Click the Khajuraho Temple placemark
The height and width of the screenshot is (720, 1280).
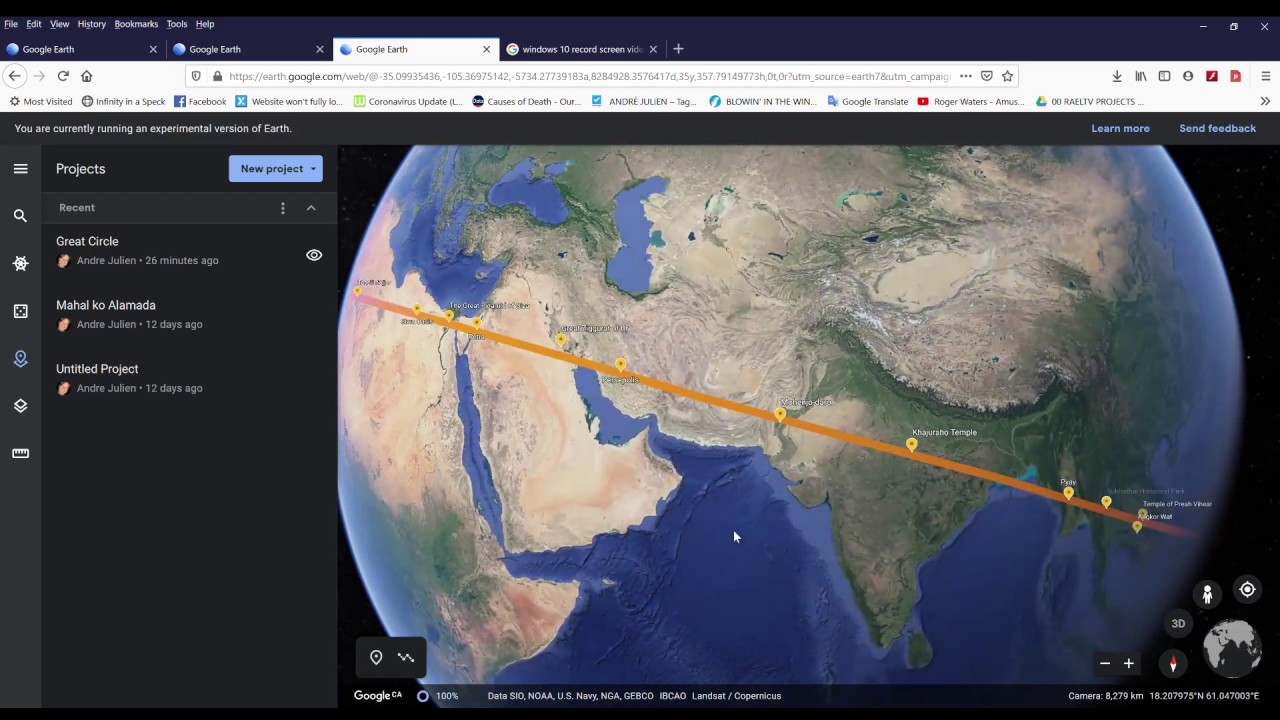(911, 444)
